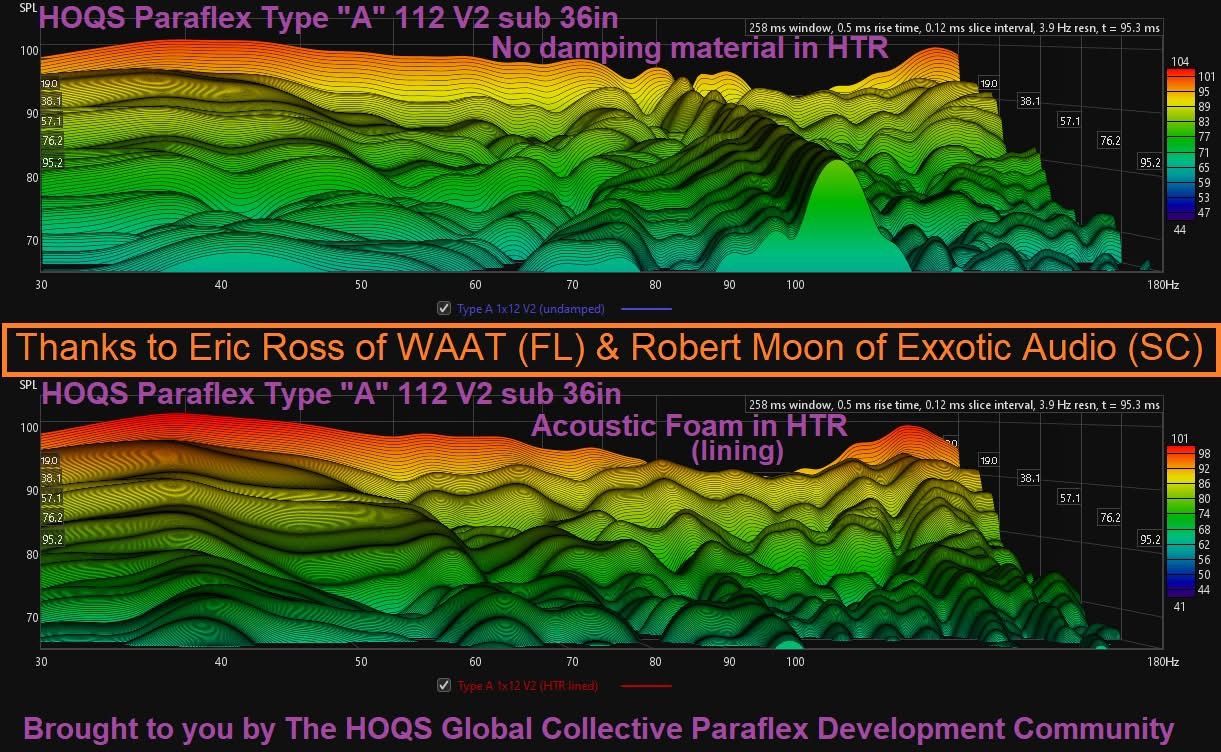
Task: Click the plot title above "Acoustic Foam in HTR"
Action: [332, 393]
